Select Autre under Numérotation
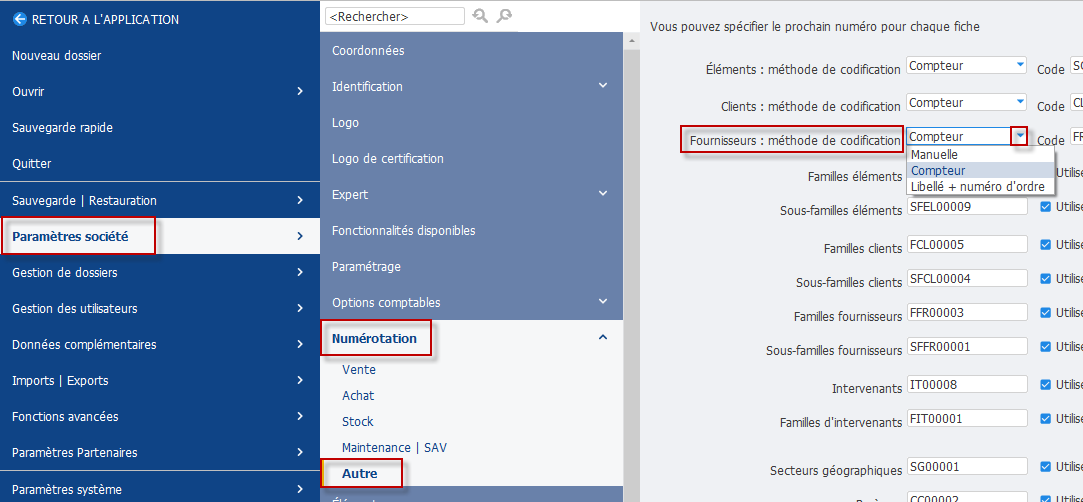This screenshot has height=502, width=1083. 360,474
